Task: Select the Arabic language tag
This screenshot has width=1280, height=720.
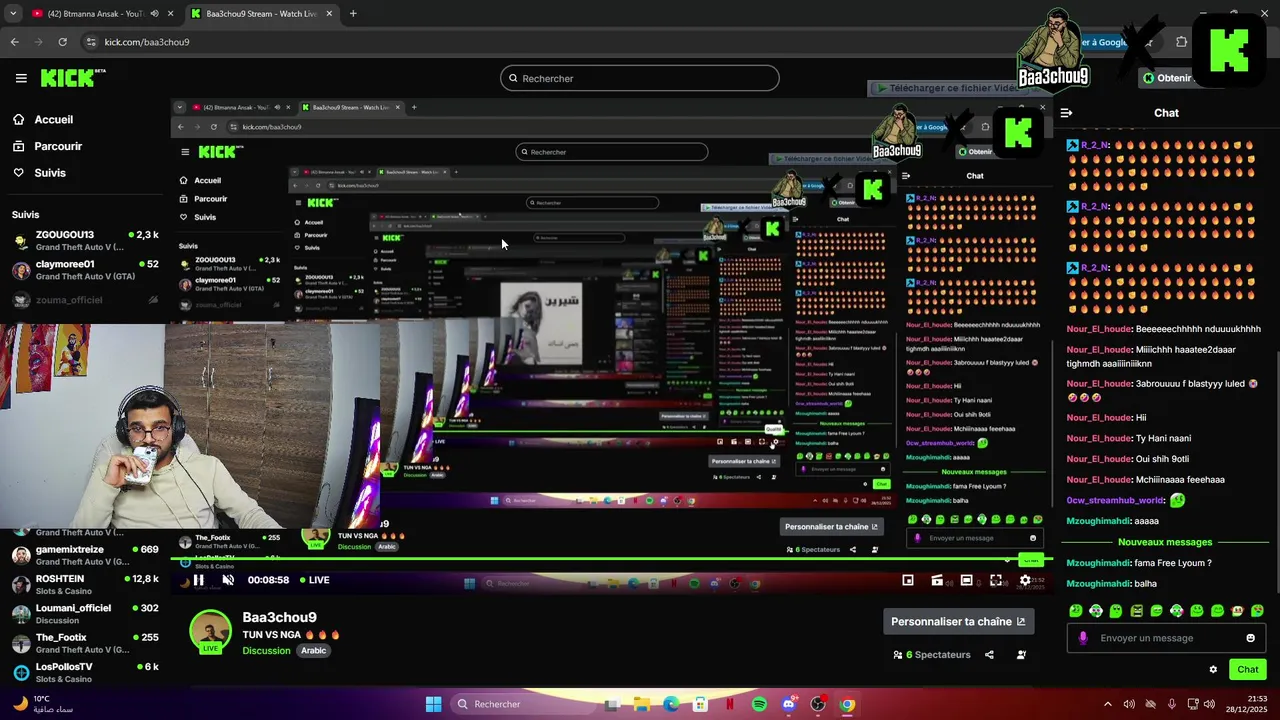Action: click(x=314, y=651)
